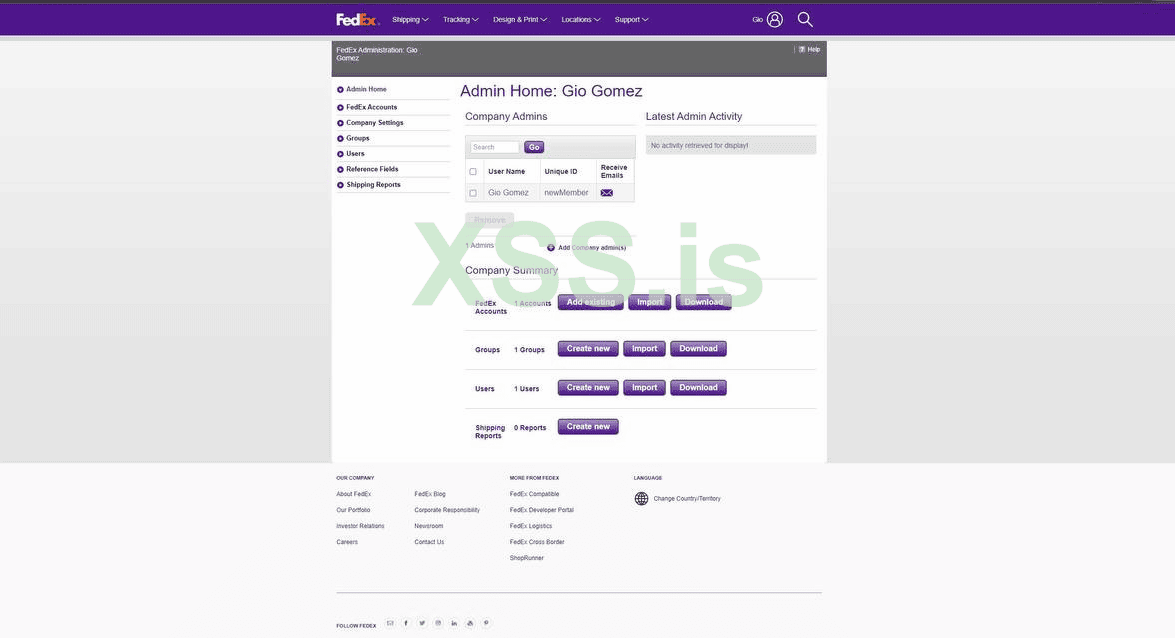Click Download in the Users row
The image size is (1175, 638).
pos(698,388)
